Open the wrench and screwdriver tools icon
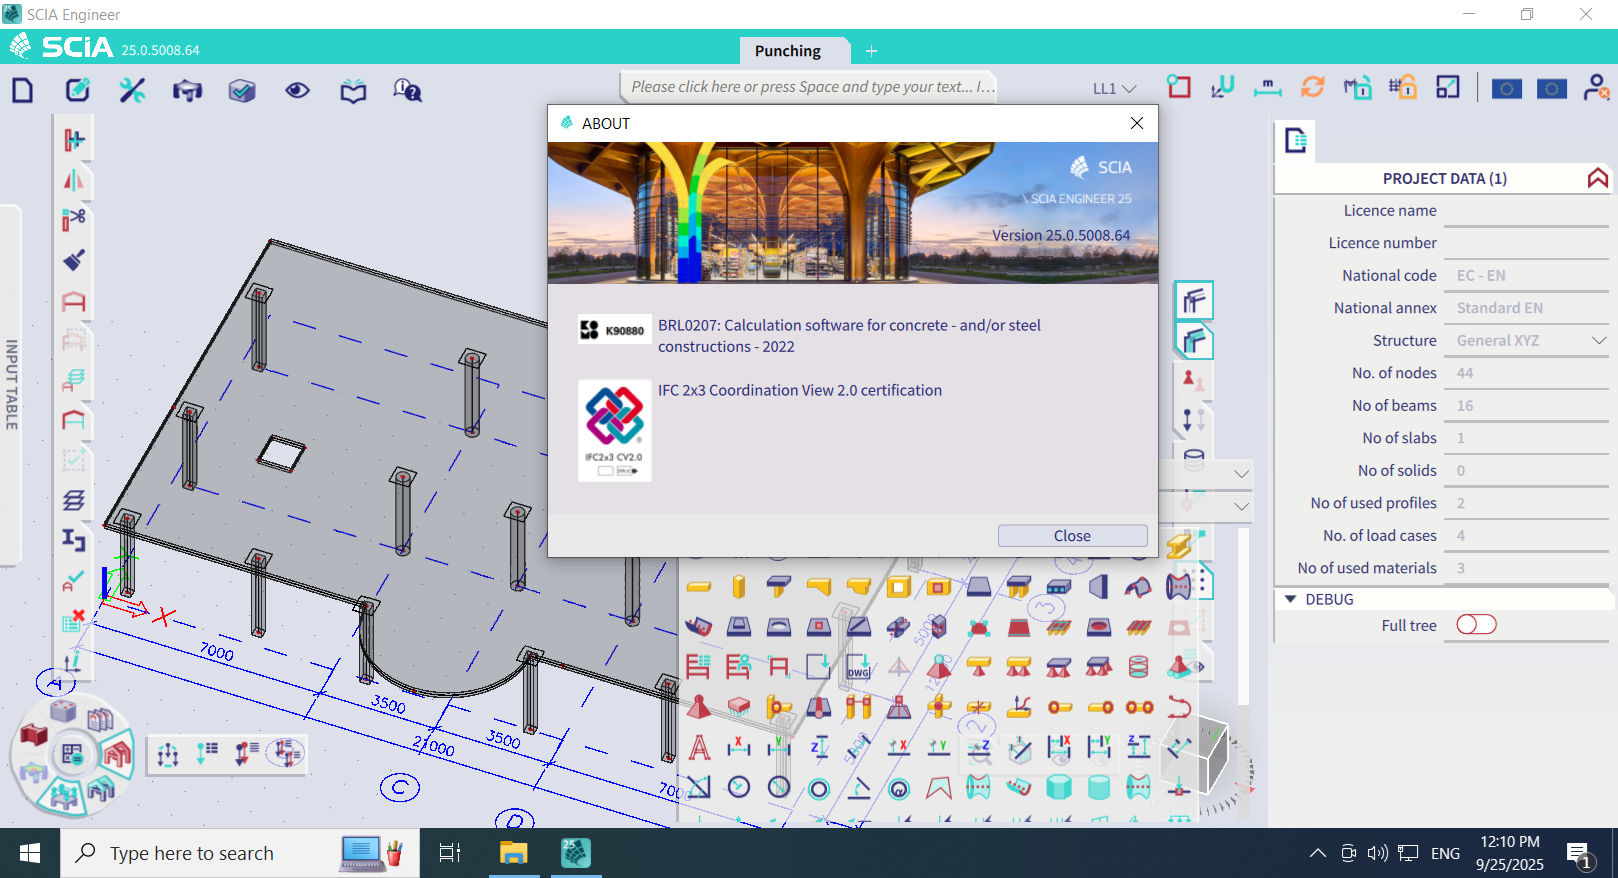This screenshot has width=1618, height=878. [x=132, y=90]
